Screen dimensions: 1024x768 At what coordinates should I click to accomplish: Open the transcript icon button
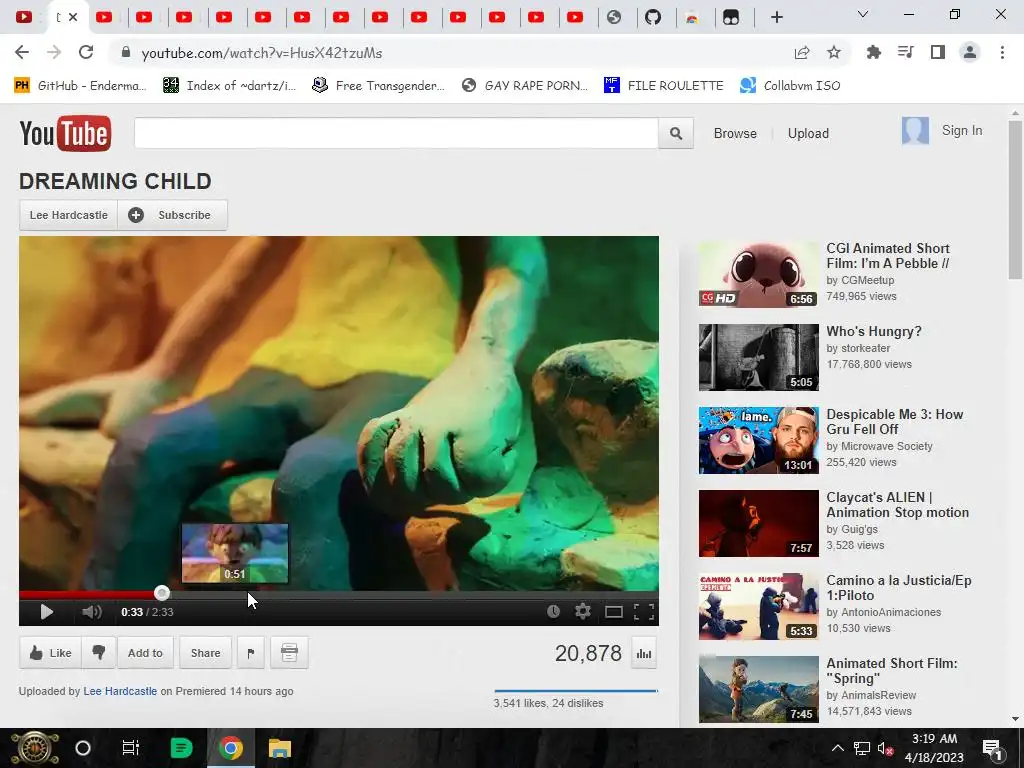pyautogui.click(x=289, y=652)
